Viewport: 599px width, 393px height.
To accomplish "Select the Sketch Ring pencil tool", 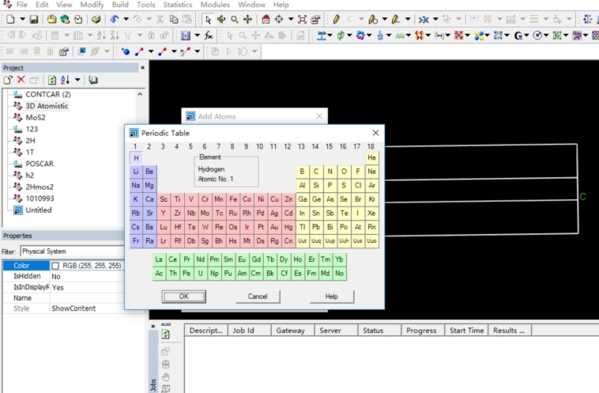I will (373, 19).
